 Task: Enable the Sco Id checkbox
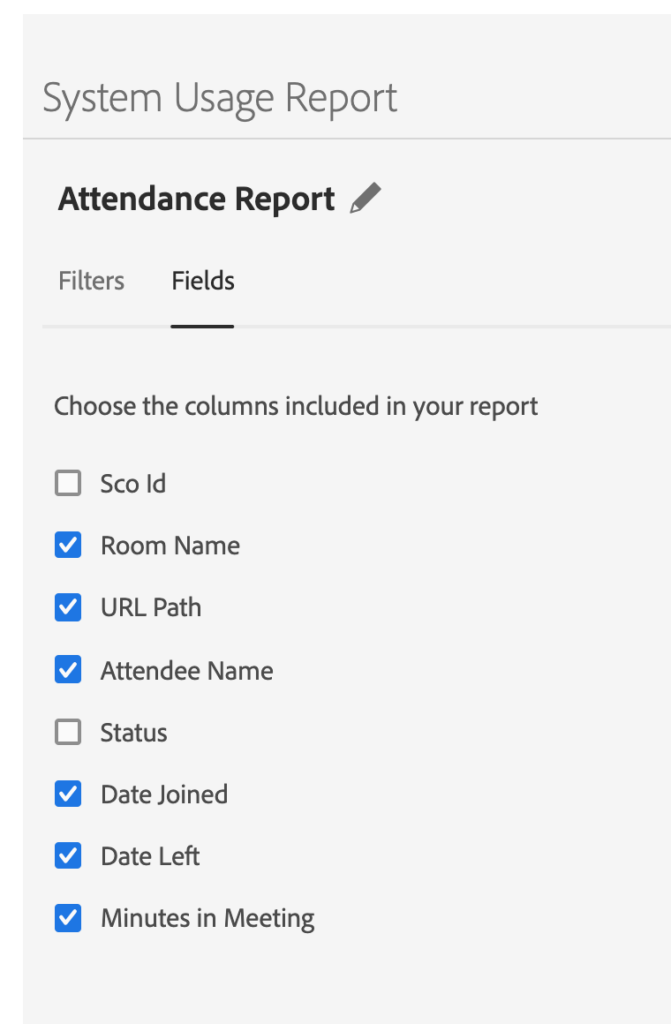pyautogui.click(x=68, y=483)
